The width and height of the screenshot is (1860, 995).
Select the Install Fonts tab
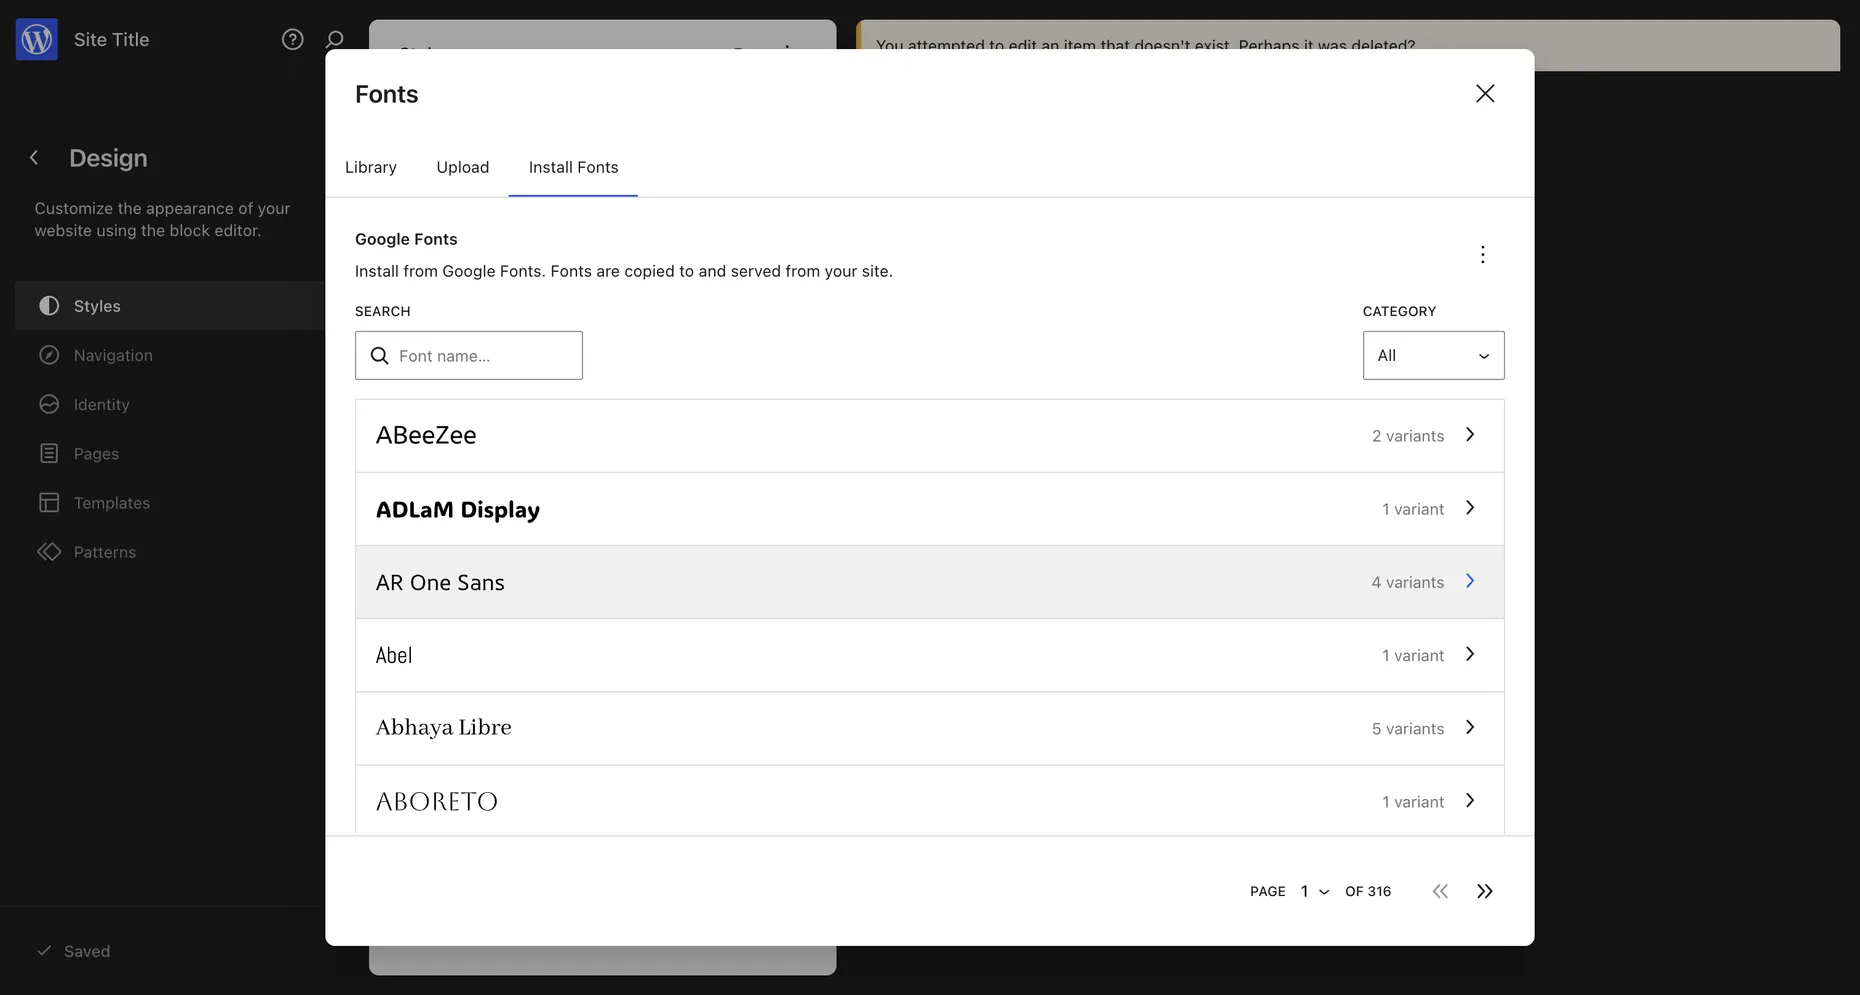[x=573, y=167]
